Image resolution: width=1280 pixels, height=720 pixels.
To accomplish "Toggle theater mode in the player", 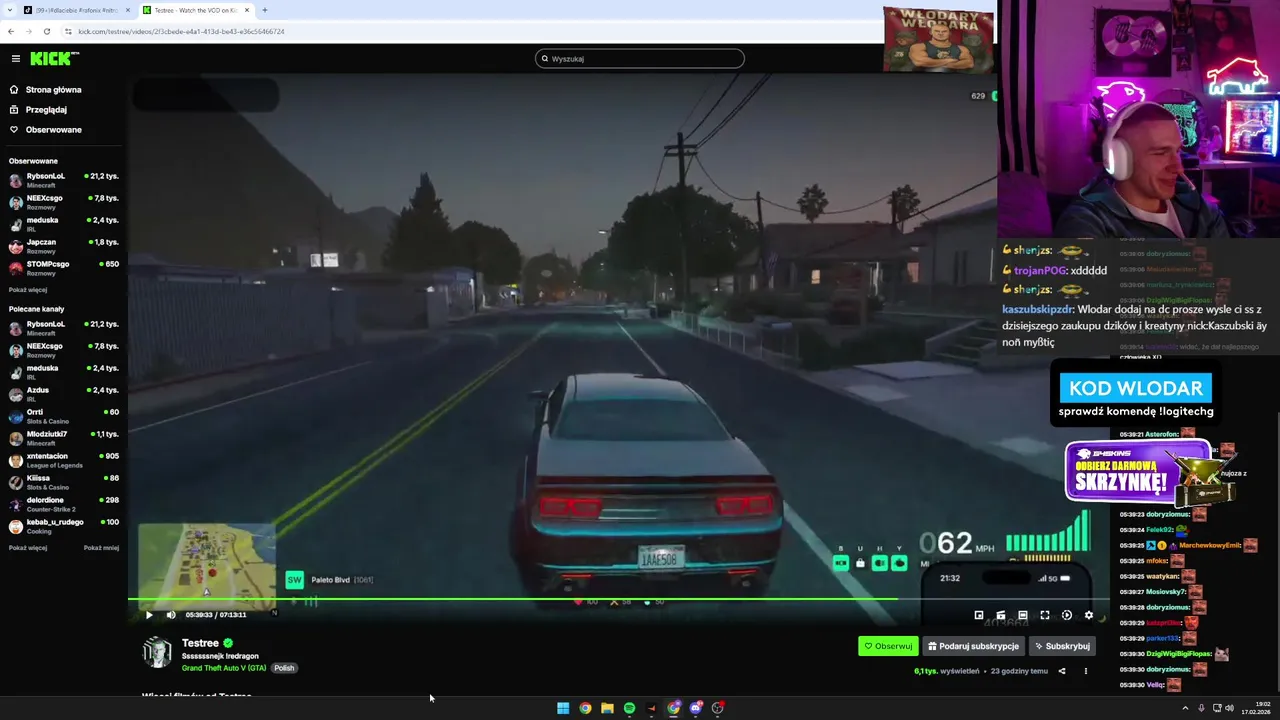I will point(1023,615).
